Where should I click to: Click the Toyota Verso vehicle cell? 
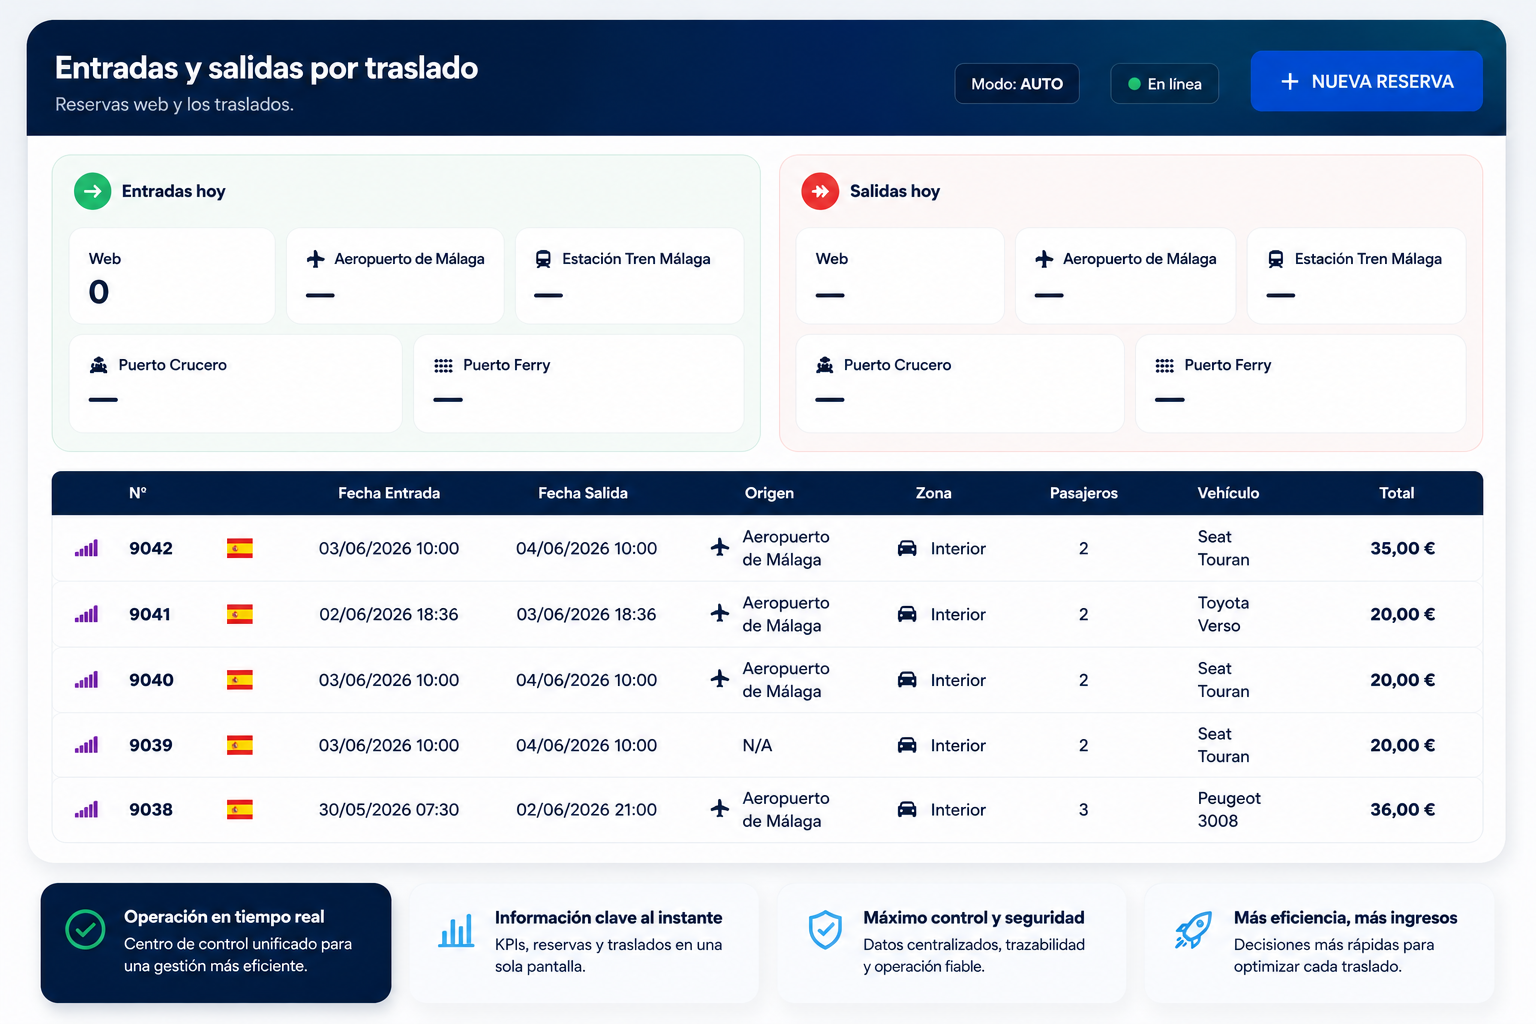pyautogui.click(x=1223, y=614)
